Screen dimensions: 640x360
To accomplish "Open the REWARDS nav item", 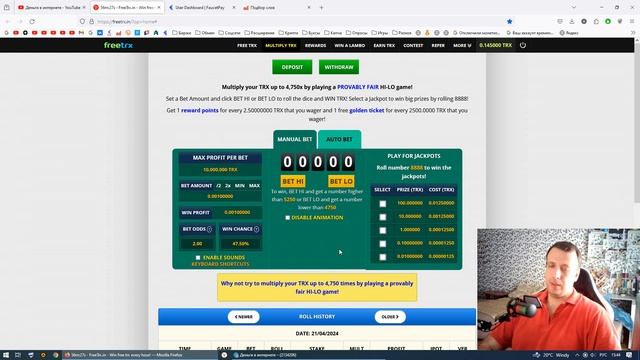I will click(316, 45).
